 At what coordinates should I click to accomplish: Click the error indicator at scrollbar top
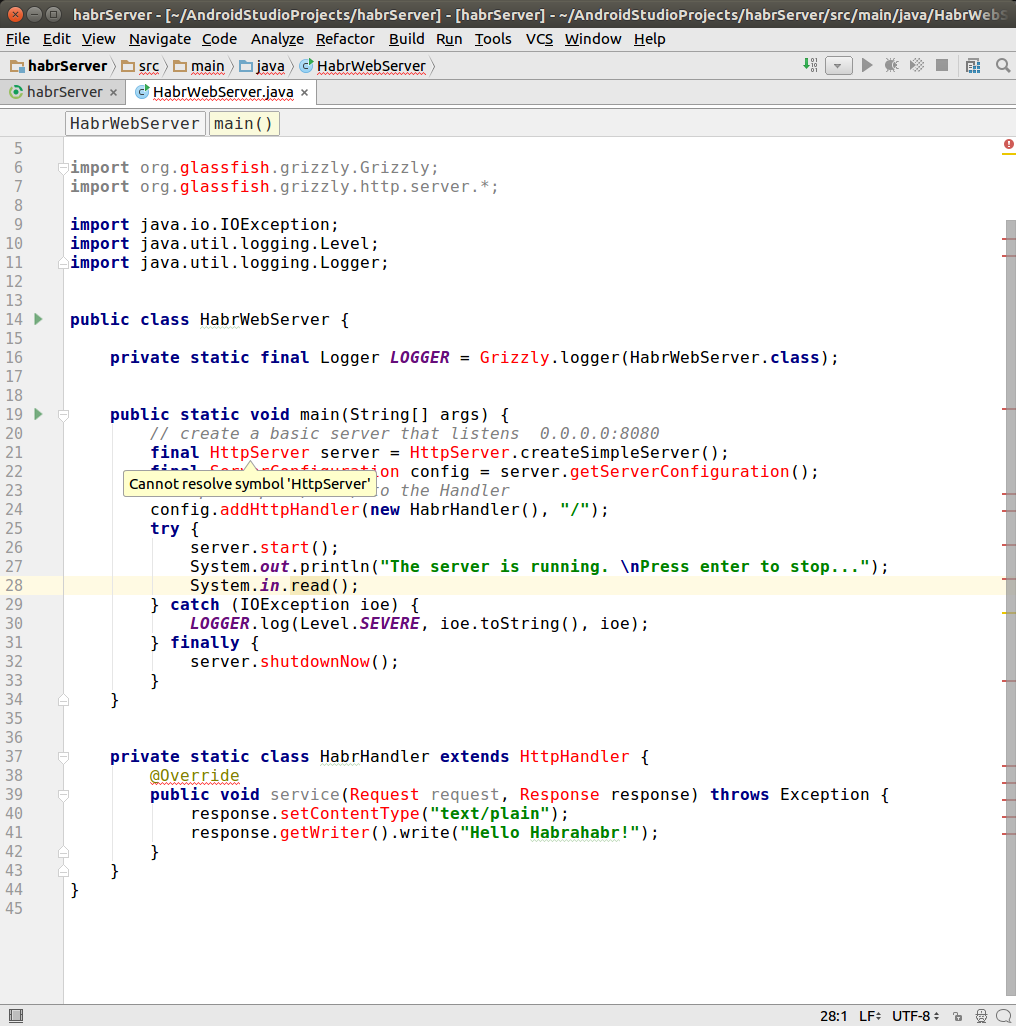[x=1008, y=144]
